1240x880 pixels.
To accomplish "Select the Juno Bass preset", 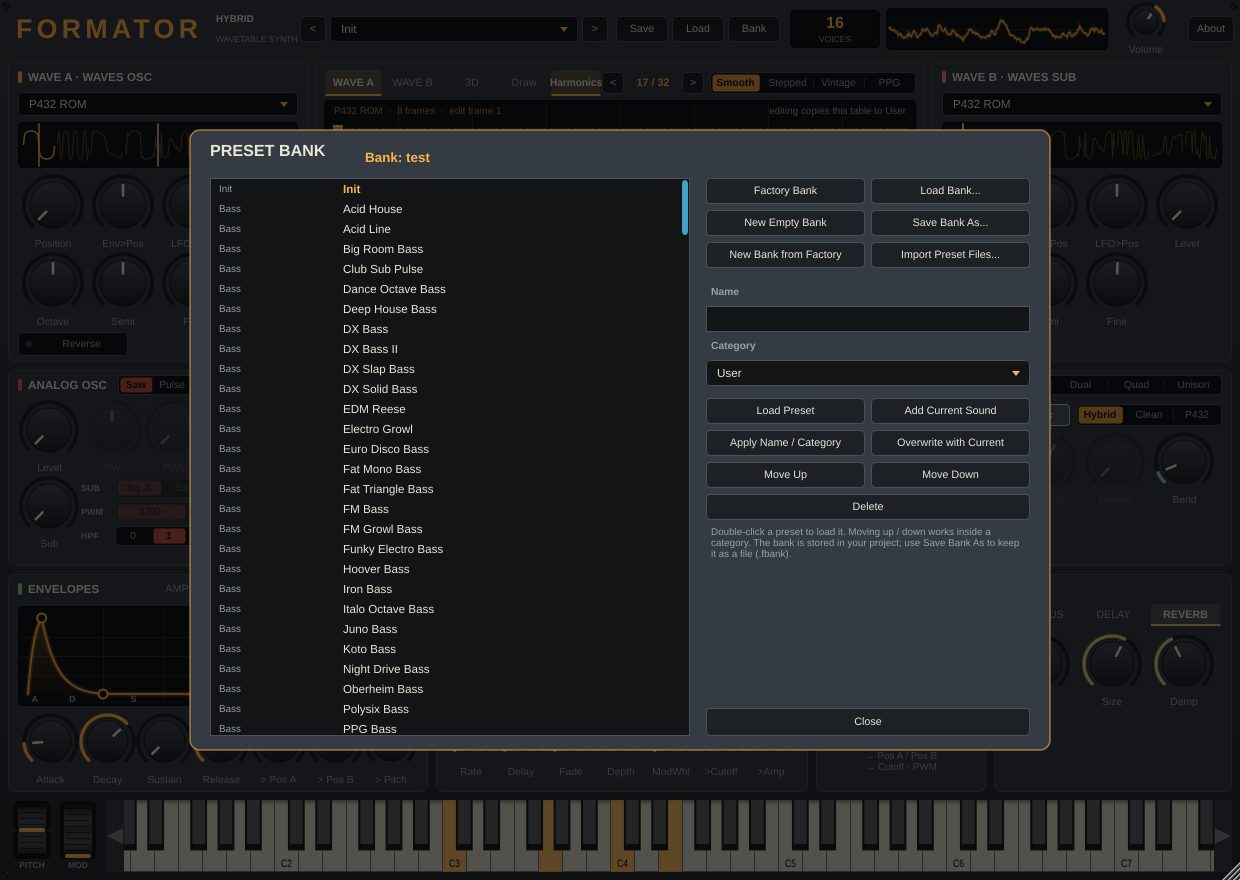I will [446, 629].
